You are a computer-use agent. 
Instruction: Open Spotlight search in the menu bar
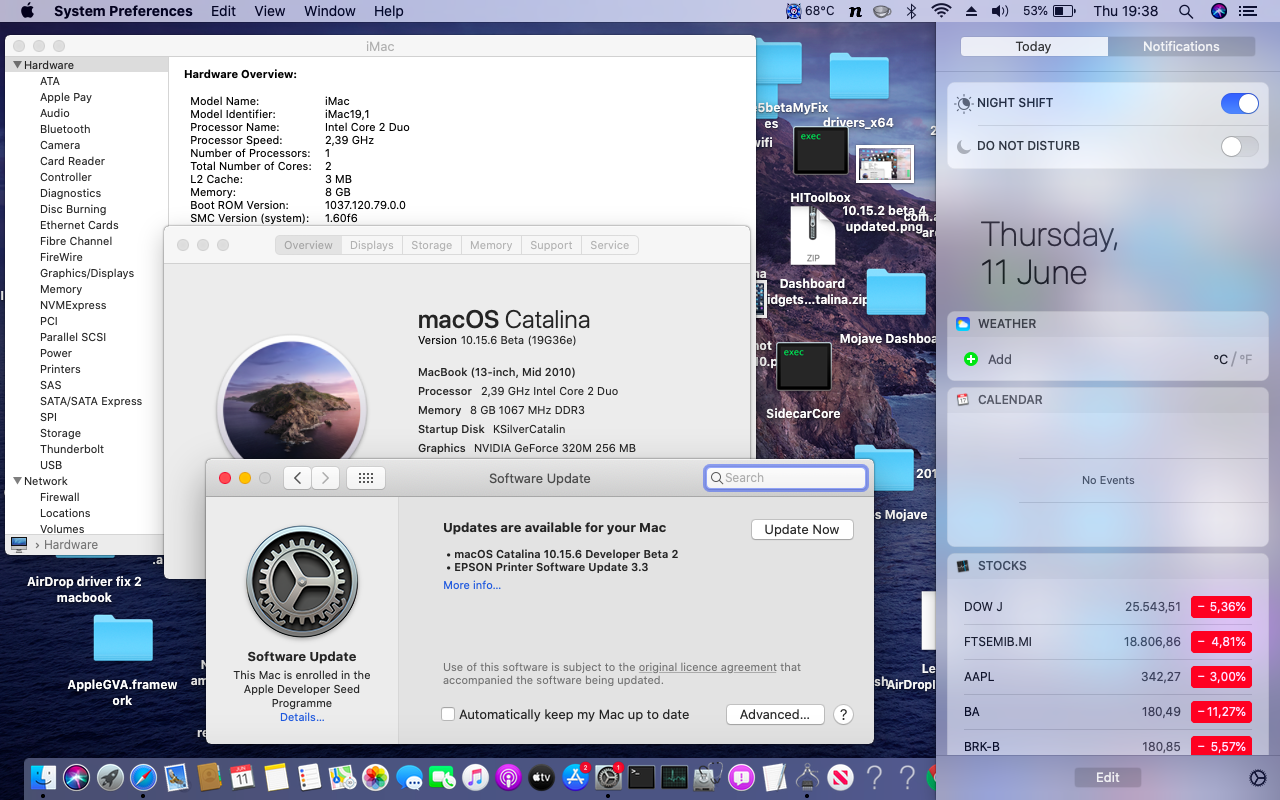pyautogui.click(x=1186, y=11)
